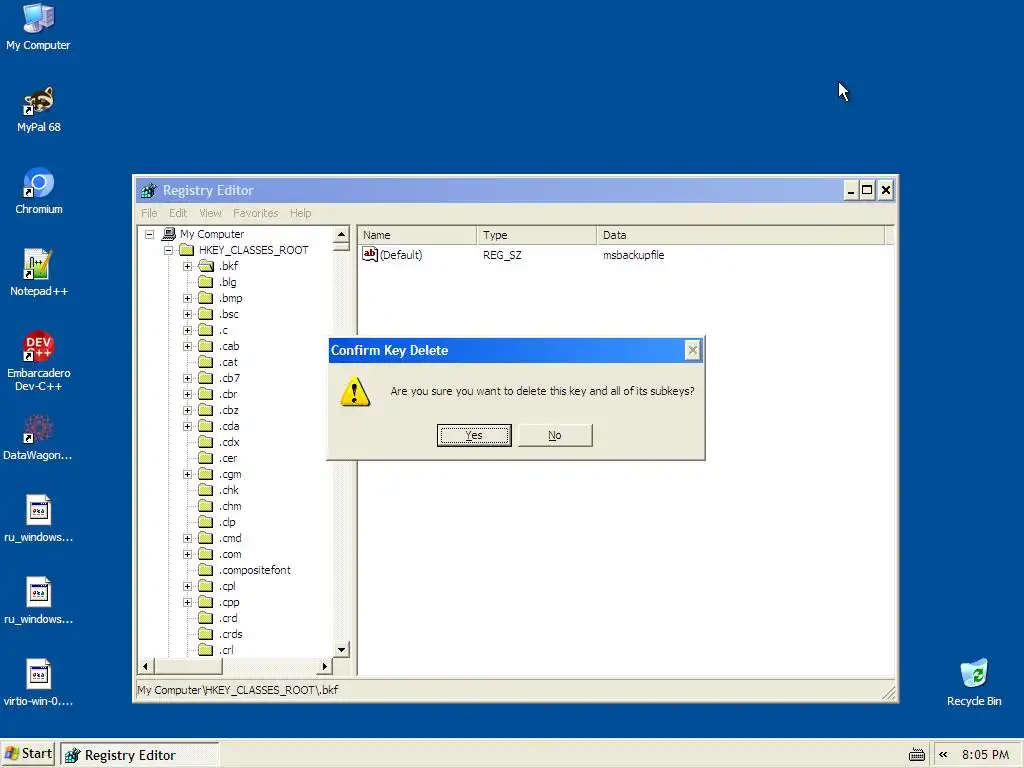Open Notepad++ desktop shortcut
Screen dimensions: 1024x768
[39, 273]
